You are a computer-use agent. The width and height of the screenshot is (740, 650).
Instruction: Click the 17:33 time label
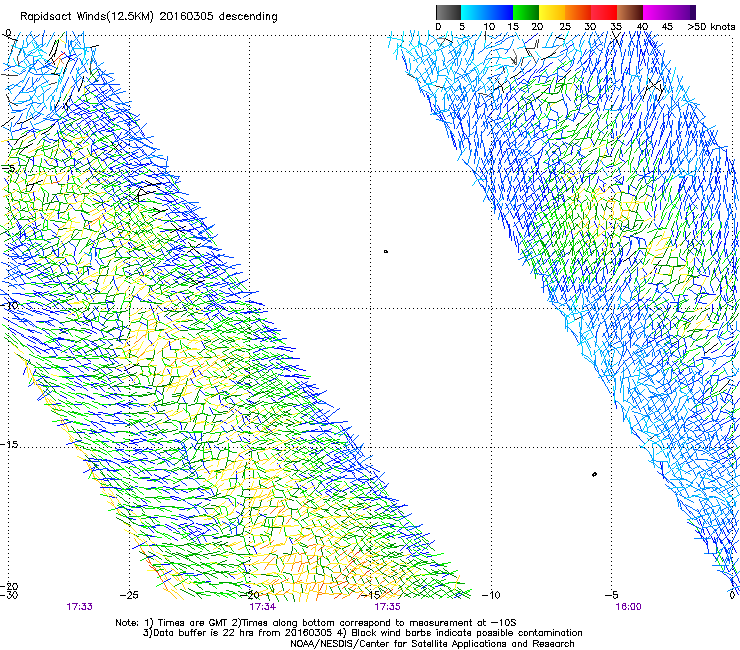click(x=79, y=607)
